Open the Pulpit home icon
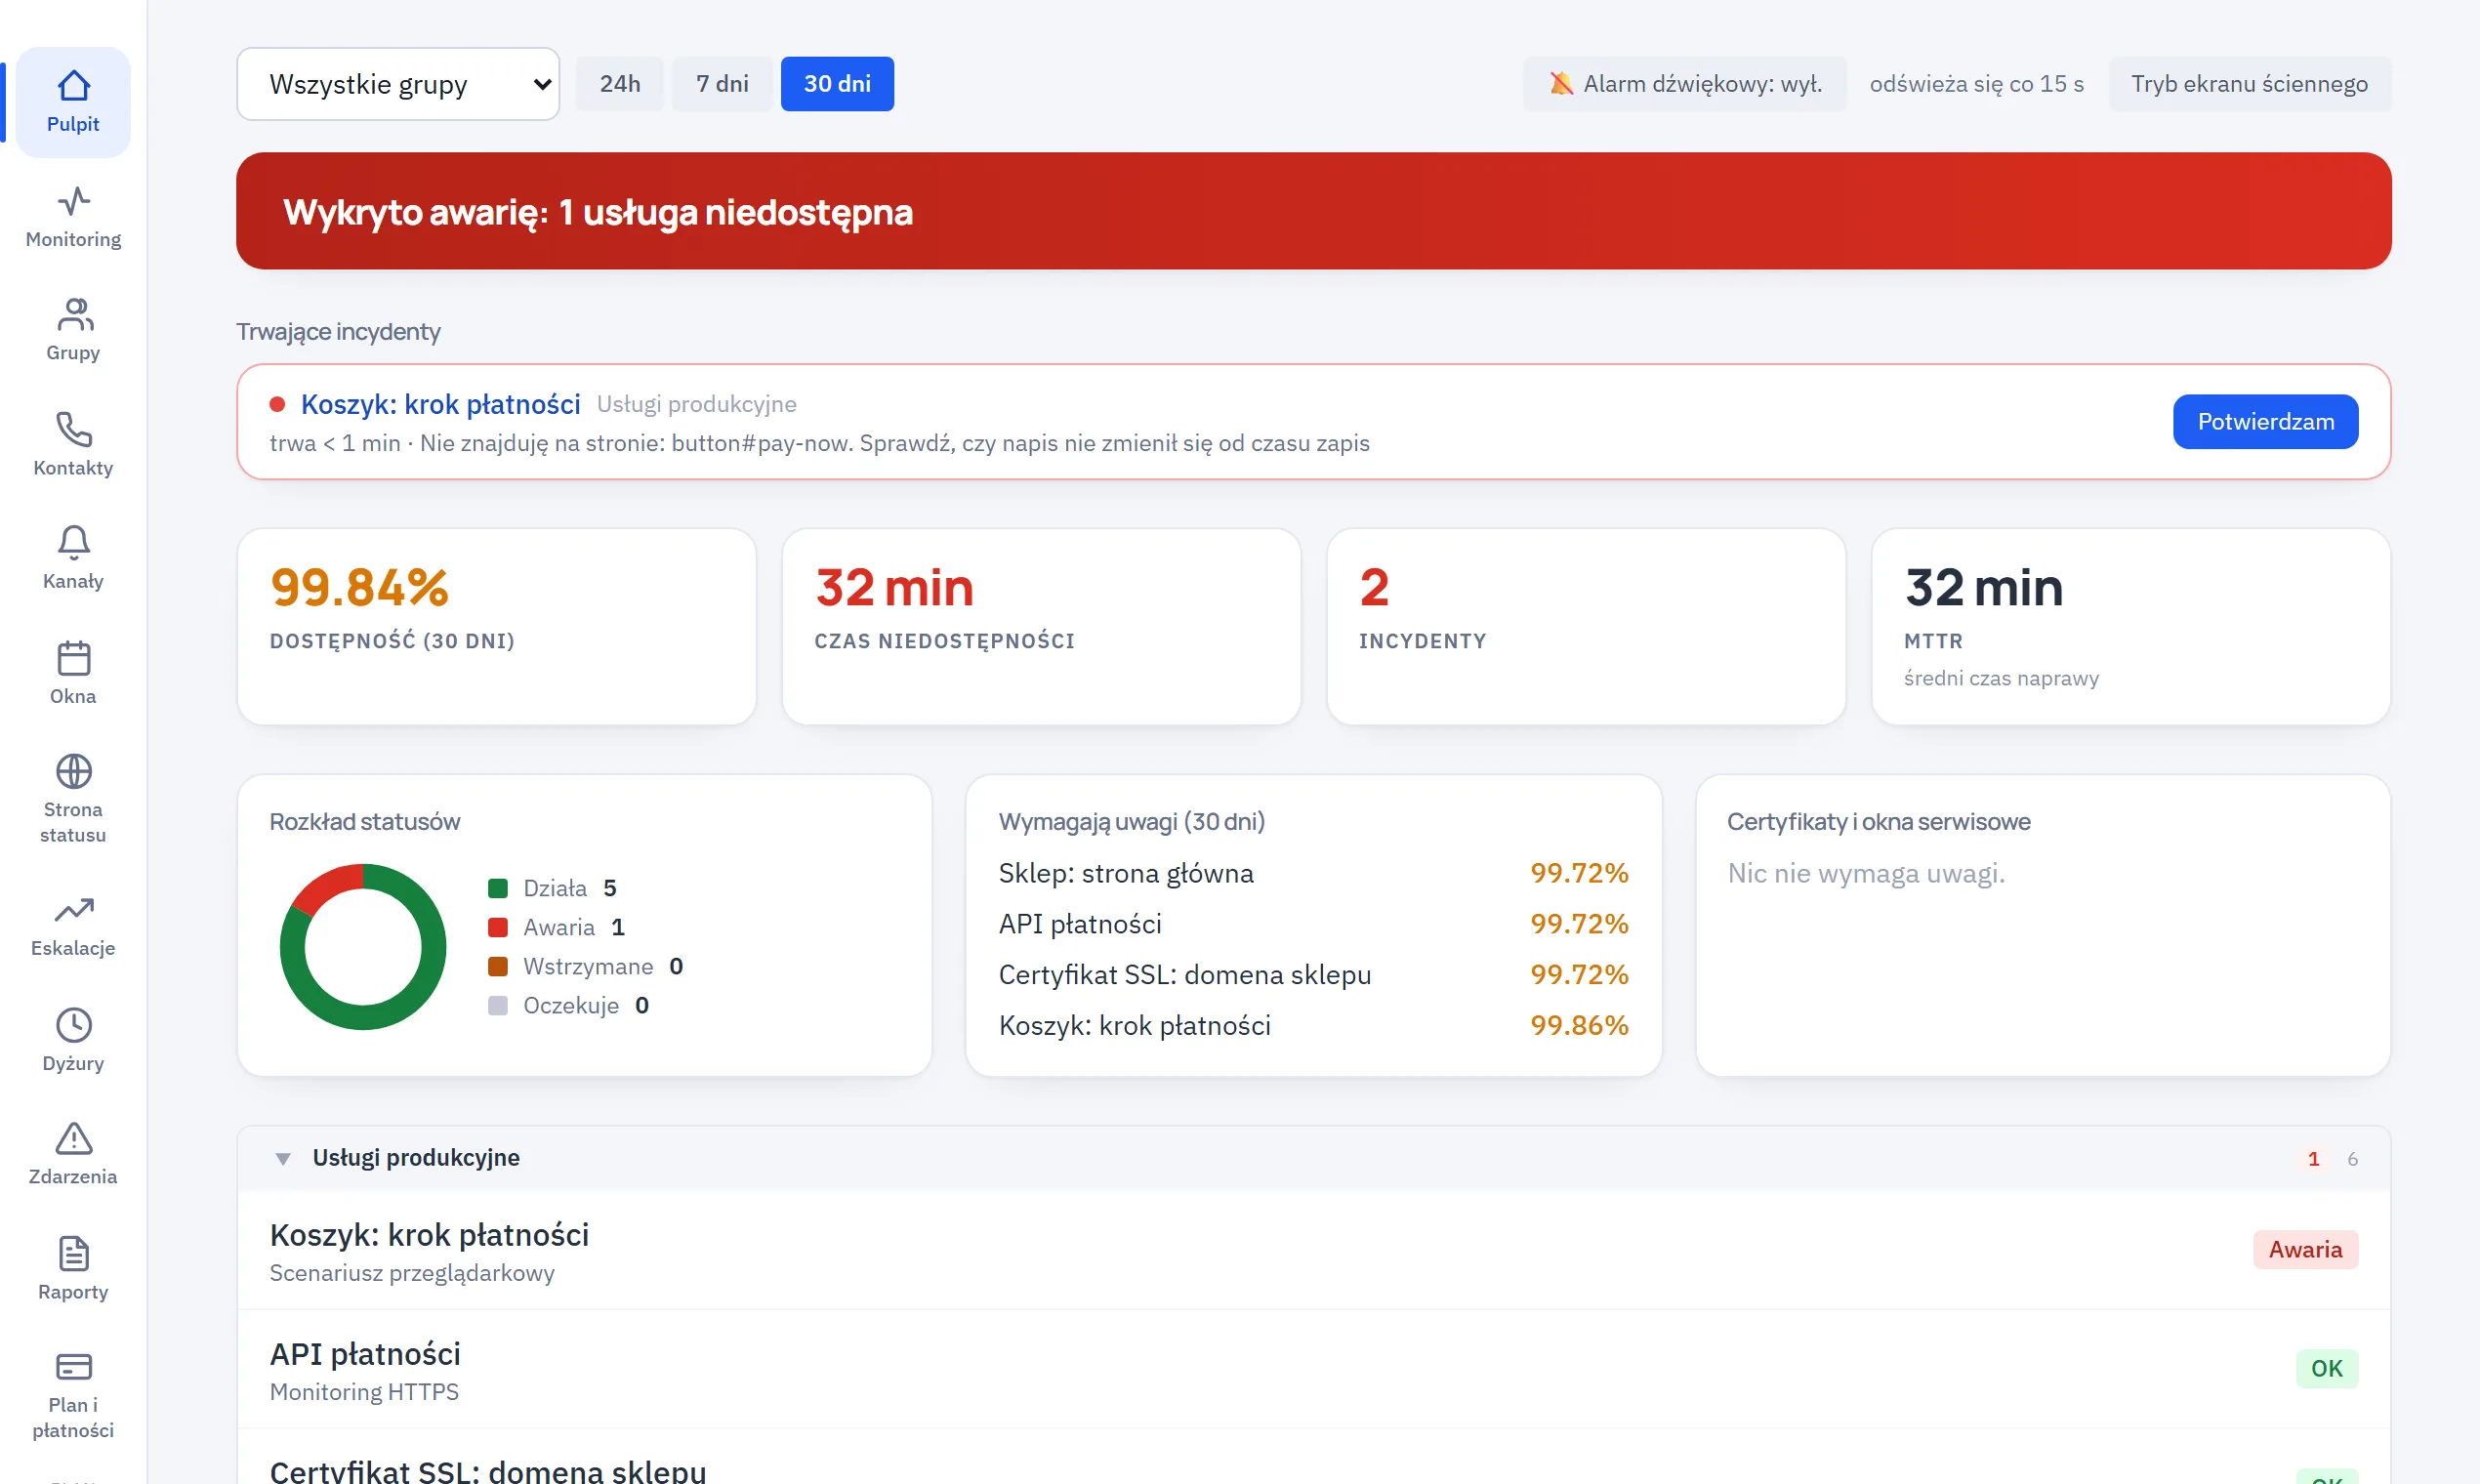Viewport: 2480px width, 1484px height. (x=73, y=86)
